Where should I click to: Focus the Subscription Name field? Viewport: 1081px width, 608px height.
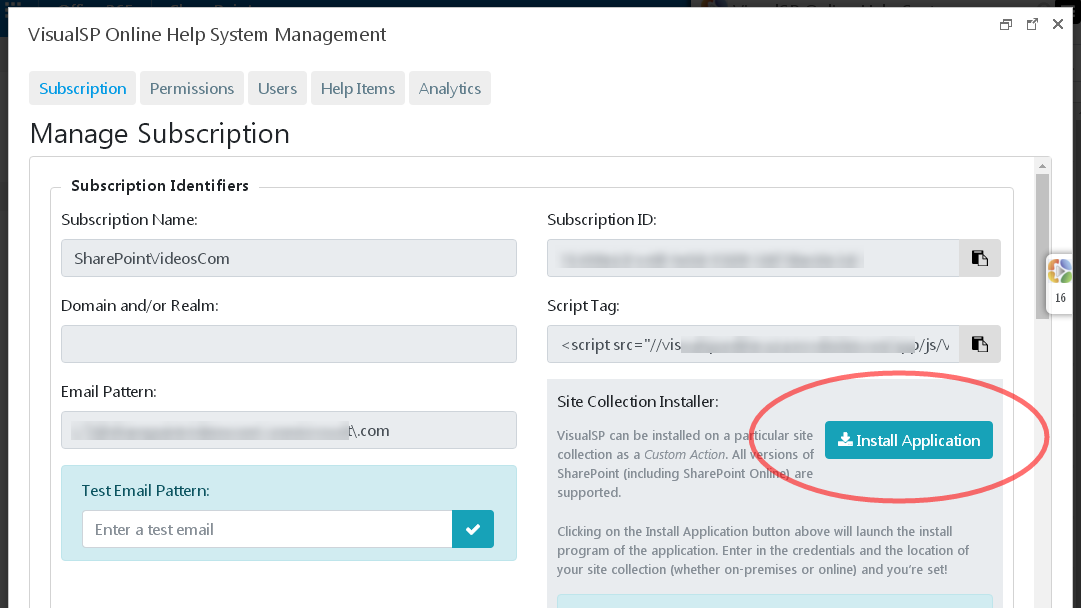coord(289,258)
